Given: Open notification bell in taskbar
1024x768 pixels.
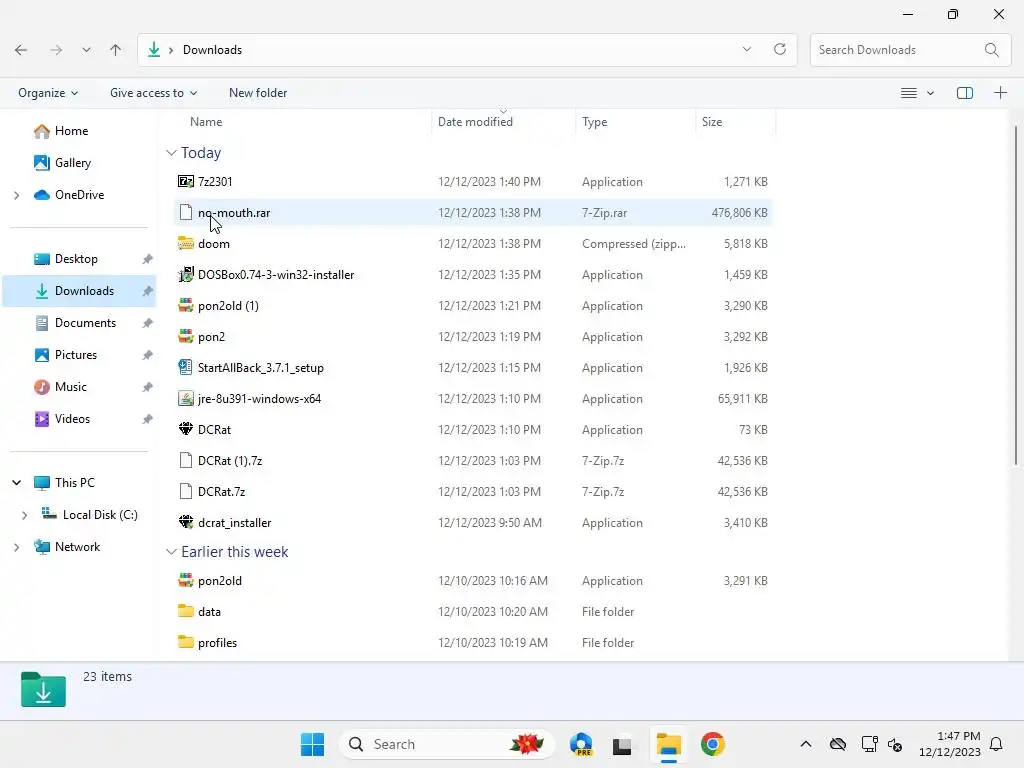Looking at the screenshot, I should (996, 744).
